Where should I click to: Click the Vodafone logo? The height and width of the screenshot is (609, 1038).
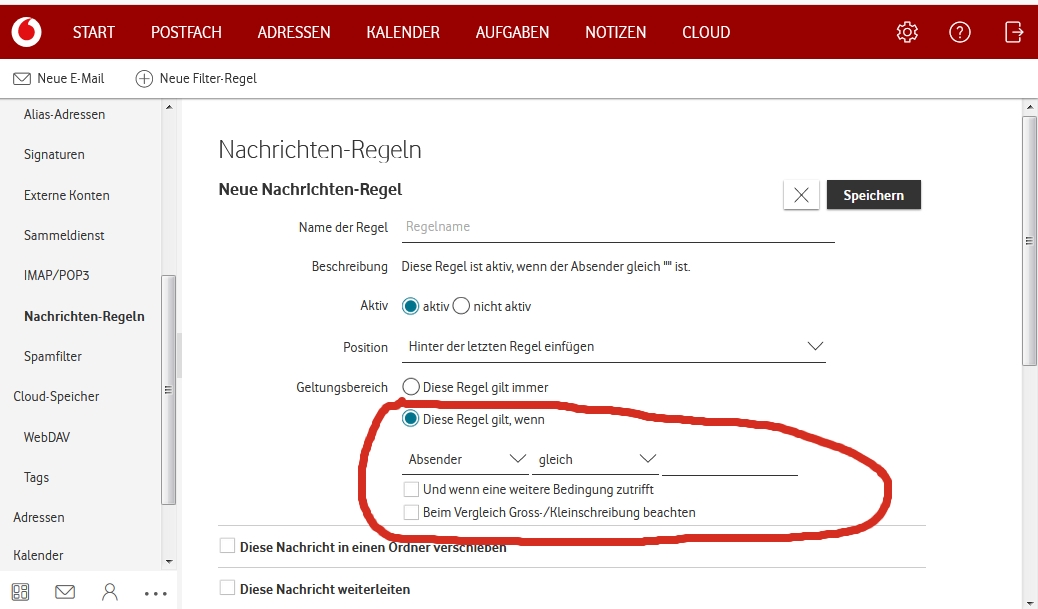pos(26,31)
